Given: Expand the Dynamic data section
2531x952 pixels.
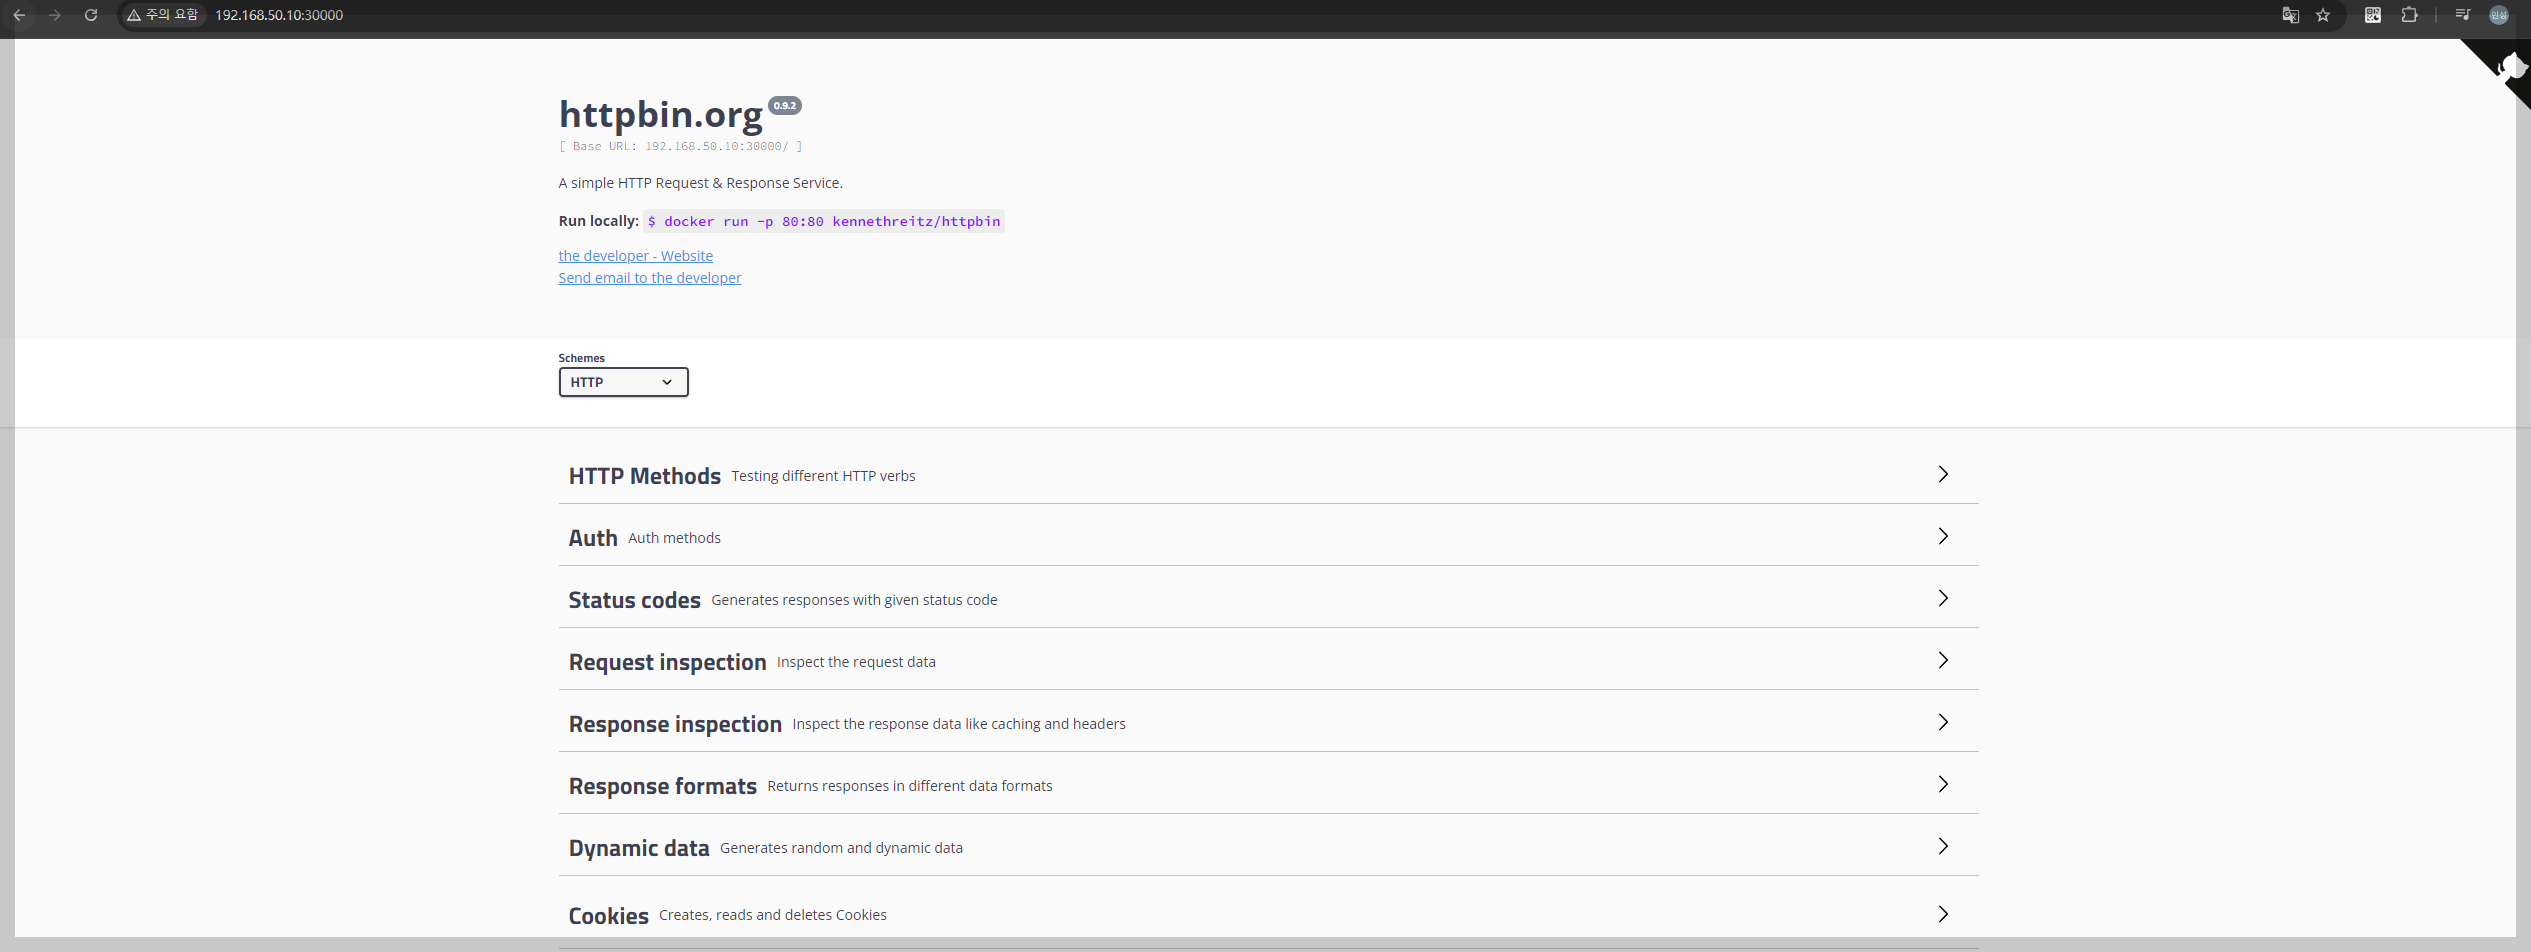Looking at the screenshot, I should [1268, 847].
